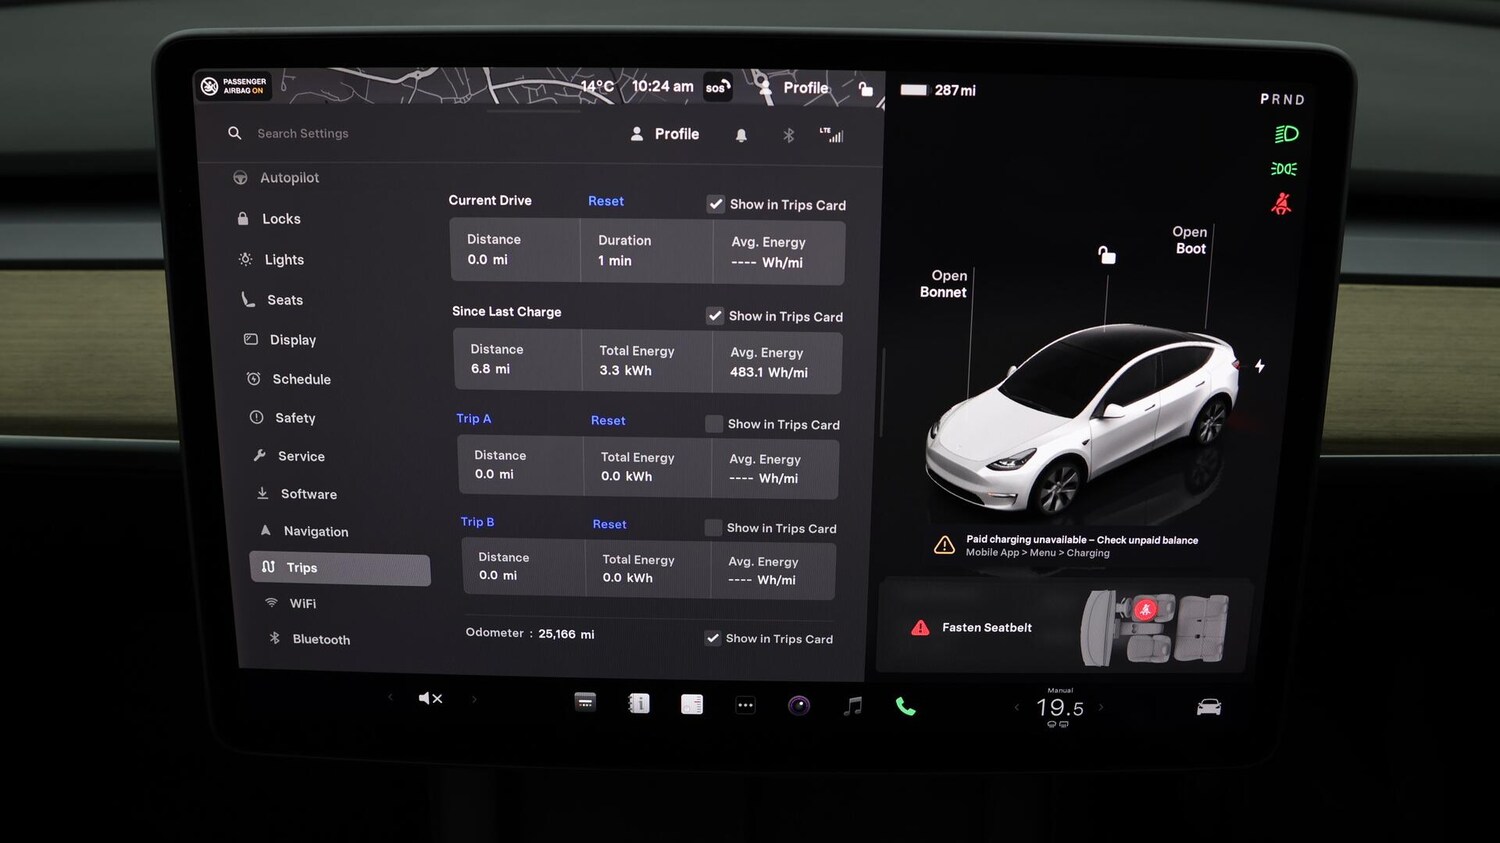Screen dimensions: 1500x843
Task: Open Profile in the settings header
Action: click(665, 134)
